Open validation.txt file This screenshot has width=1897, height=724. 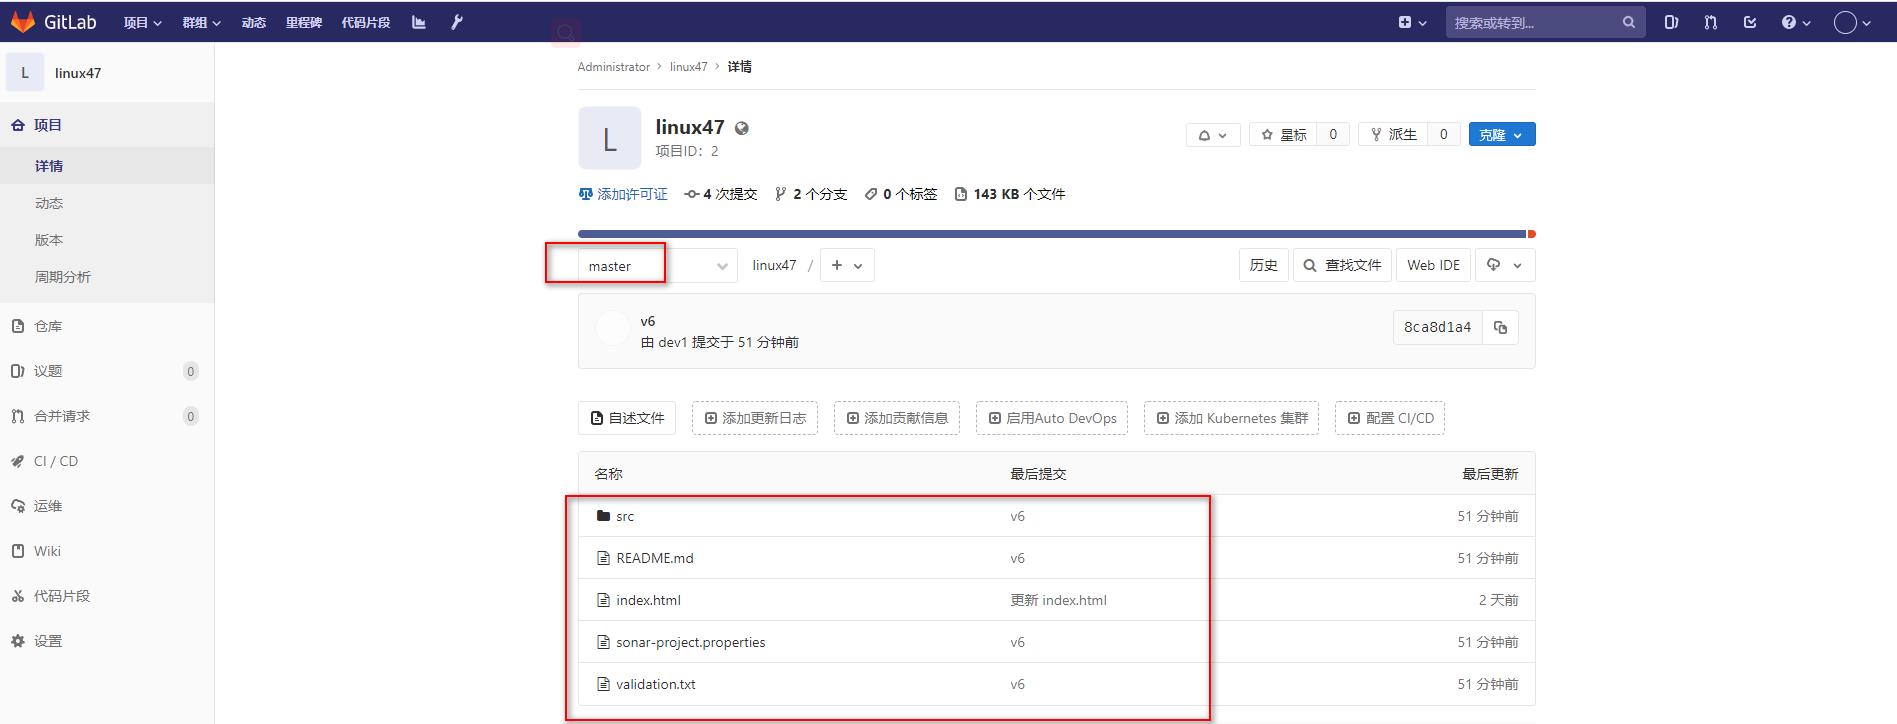tap(656, 684)
